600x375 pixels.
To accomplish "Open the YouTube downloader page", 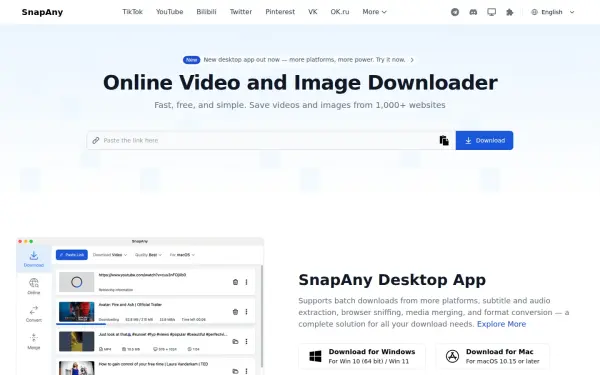I will (170, 12).
